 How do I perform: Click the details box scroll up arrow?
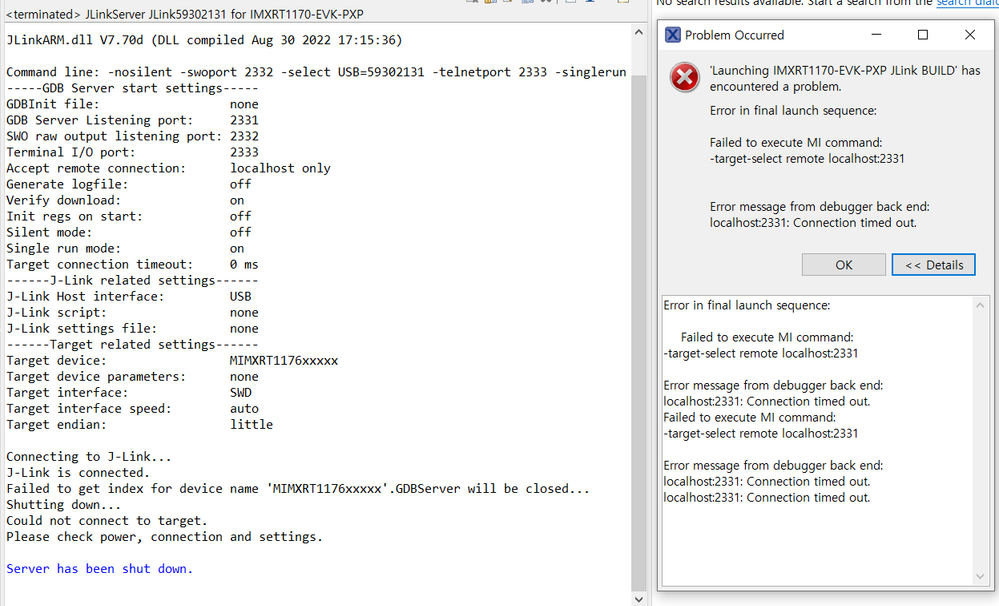tap(979, 306)
